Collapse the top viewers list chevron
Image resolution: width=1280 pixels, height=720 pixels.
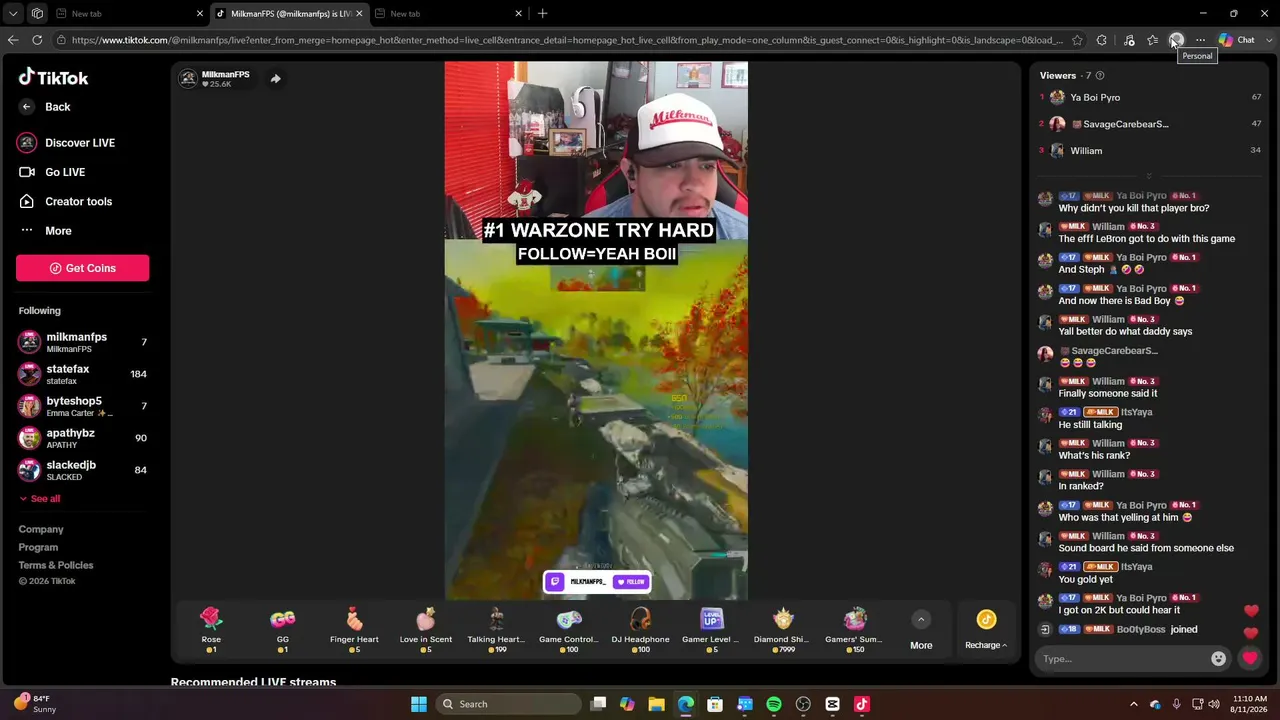pyautogui.click(x=1149, y=175)
